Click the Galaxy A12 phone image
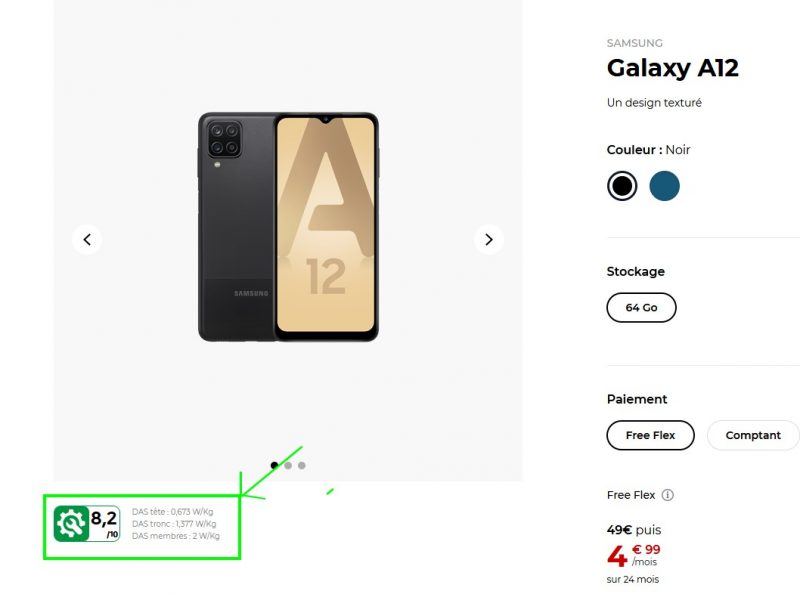 click(288, 227)
